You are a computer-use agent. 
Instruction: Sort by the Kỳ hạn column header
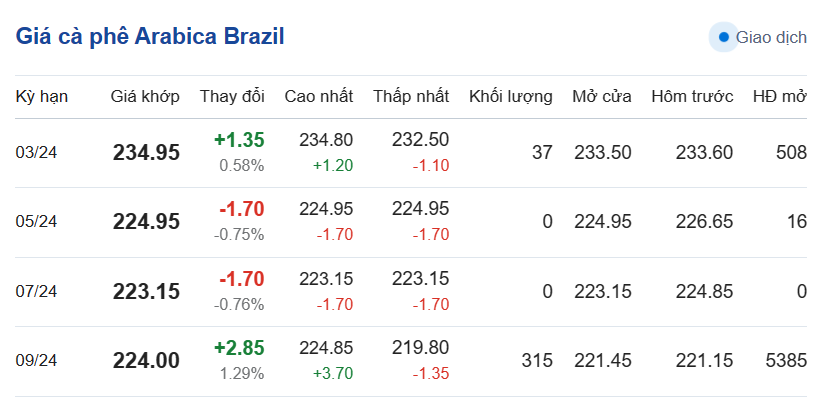coord(42,97)
